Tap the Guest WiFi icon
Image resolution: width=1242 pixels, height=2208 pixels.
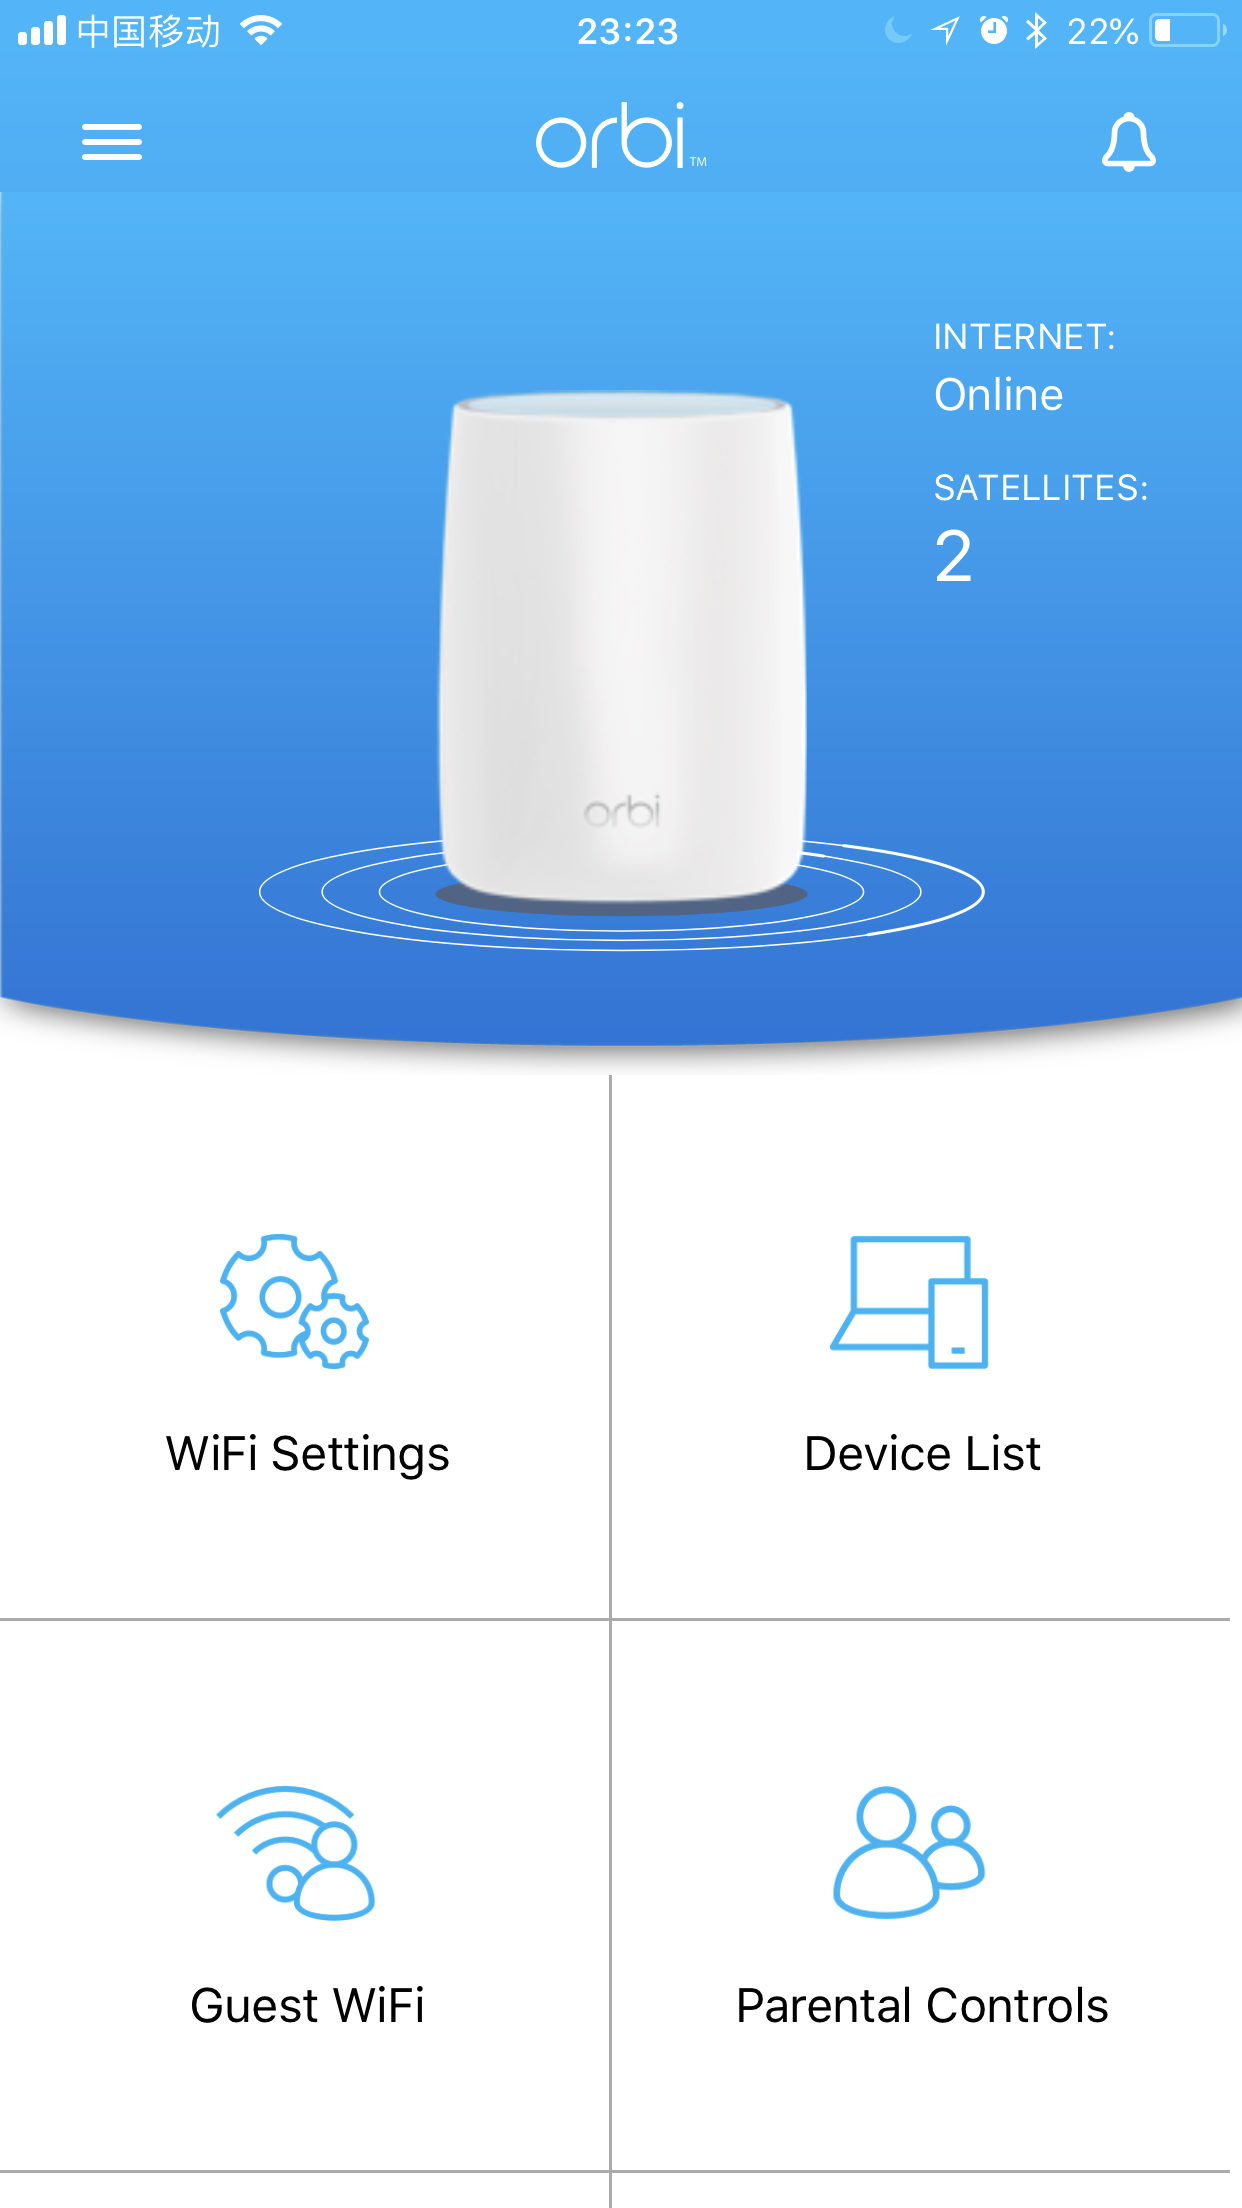(296, 1853)
